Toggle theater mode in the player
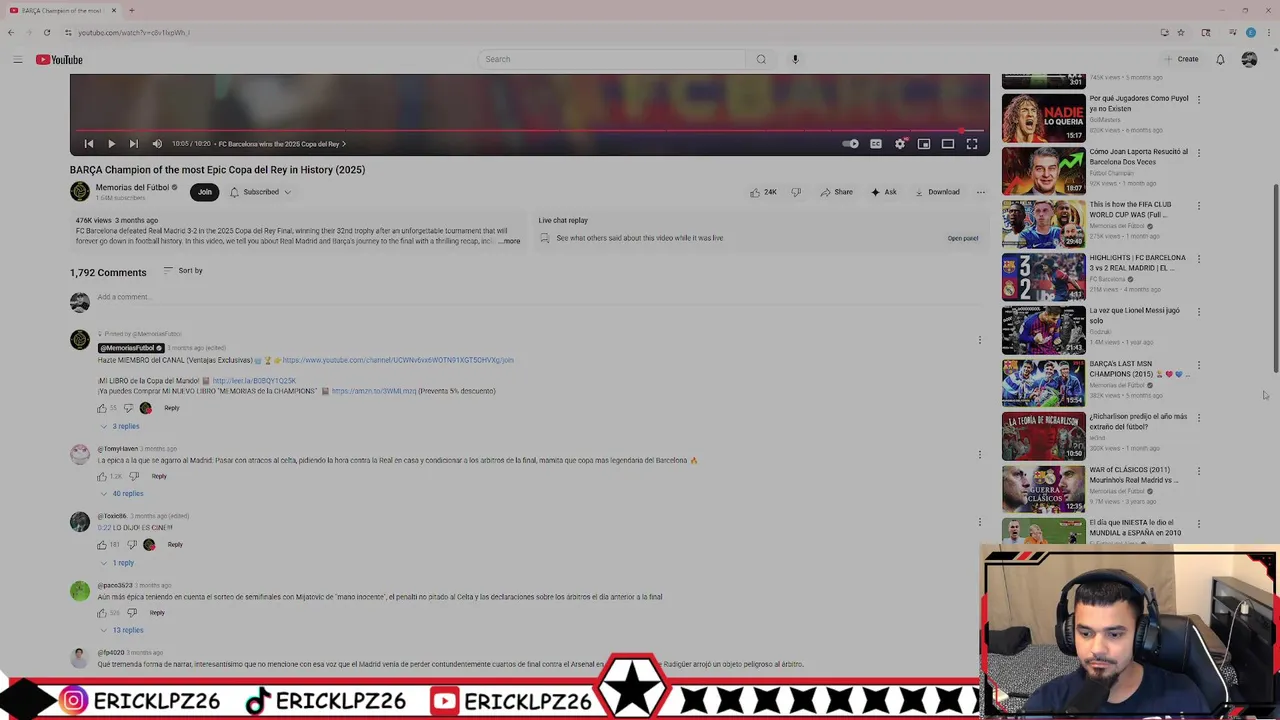The height and width of the screenshot is (720, 1280). tap(948, 144)
